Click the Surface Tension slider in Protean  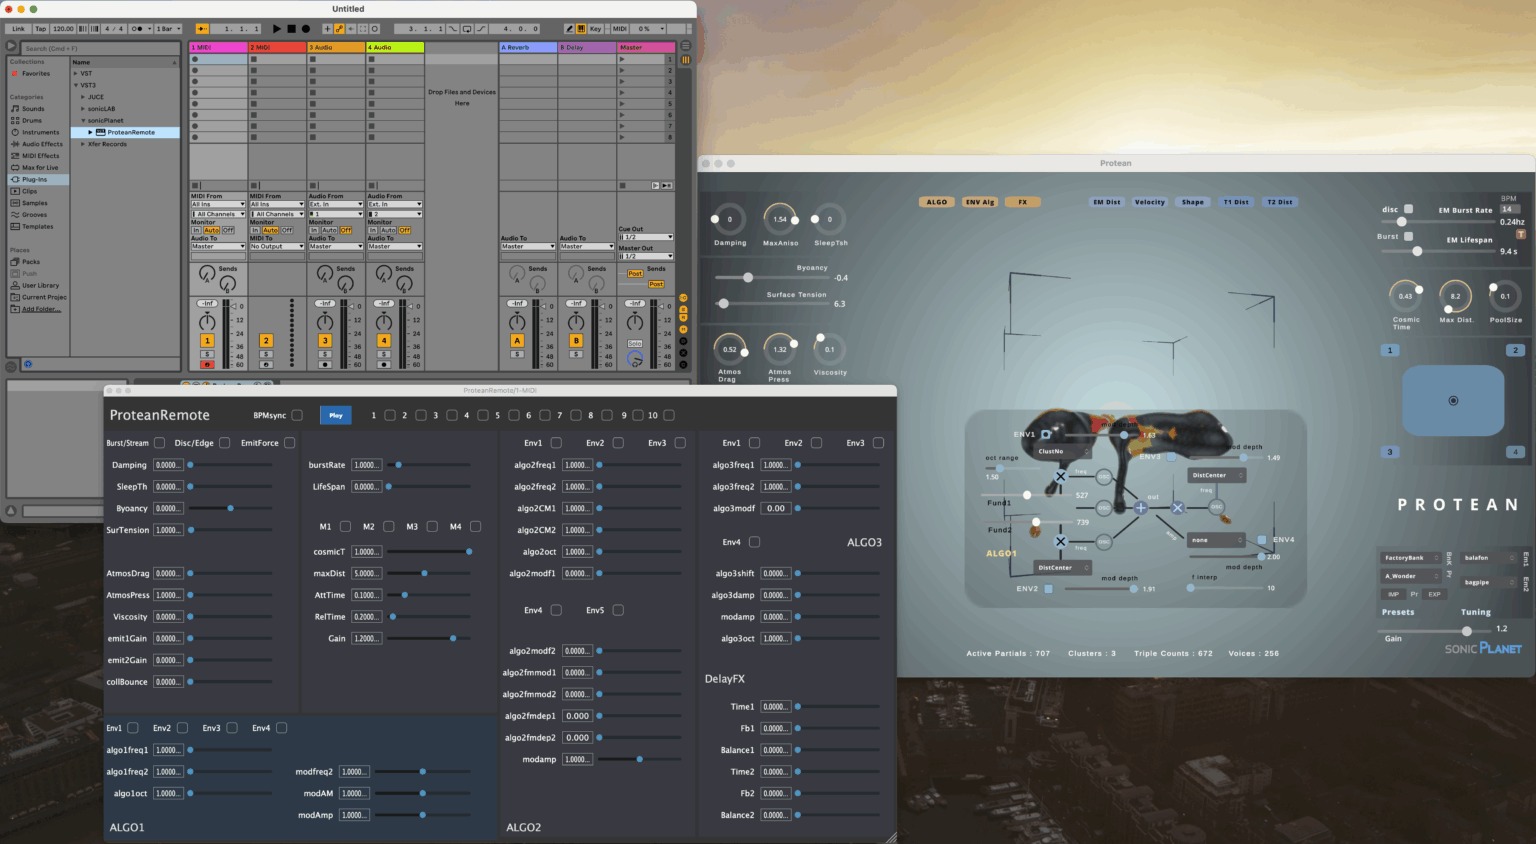[x=724, y=303]
